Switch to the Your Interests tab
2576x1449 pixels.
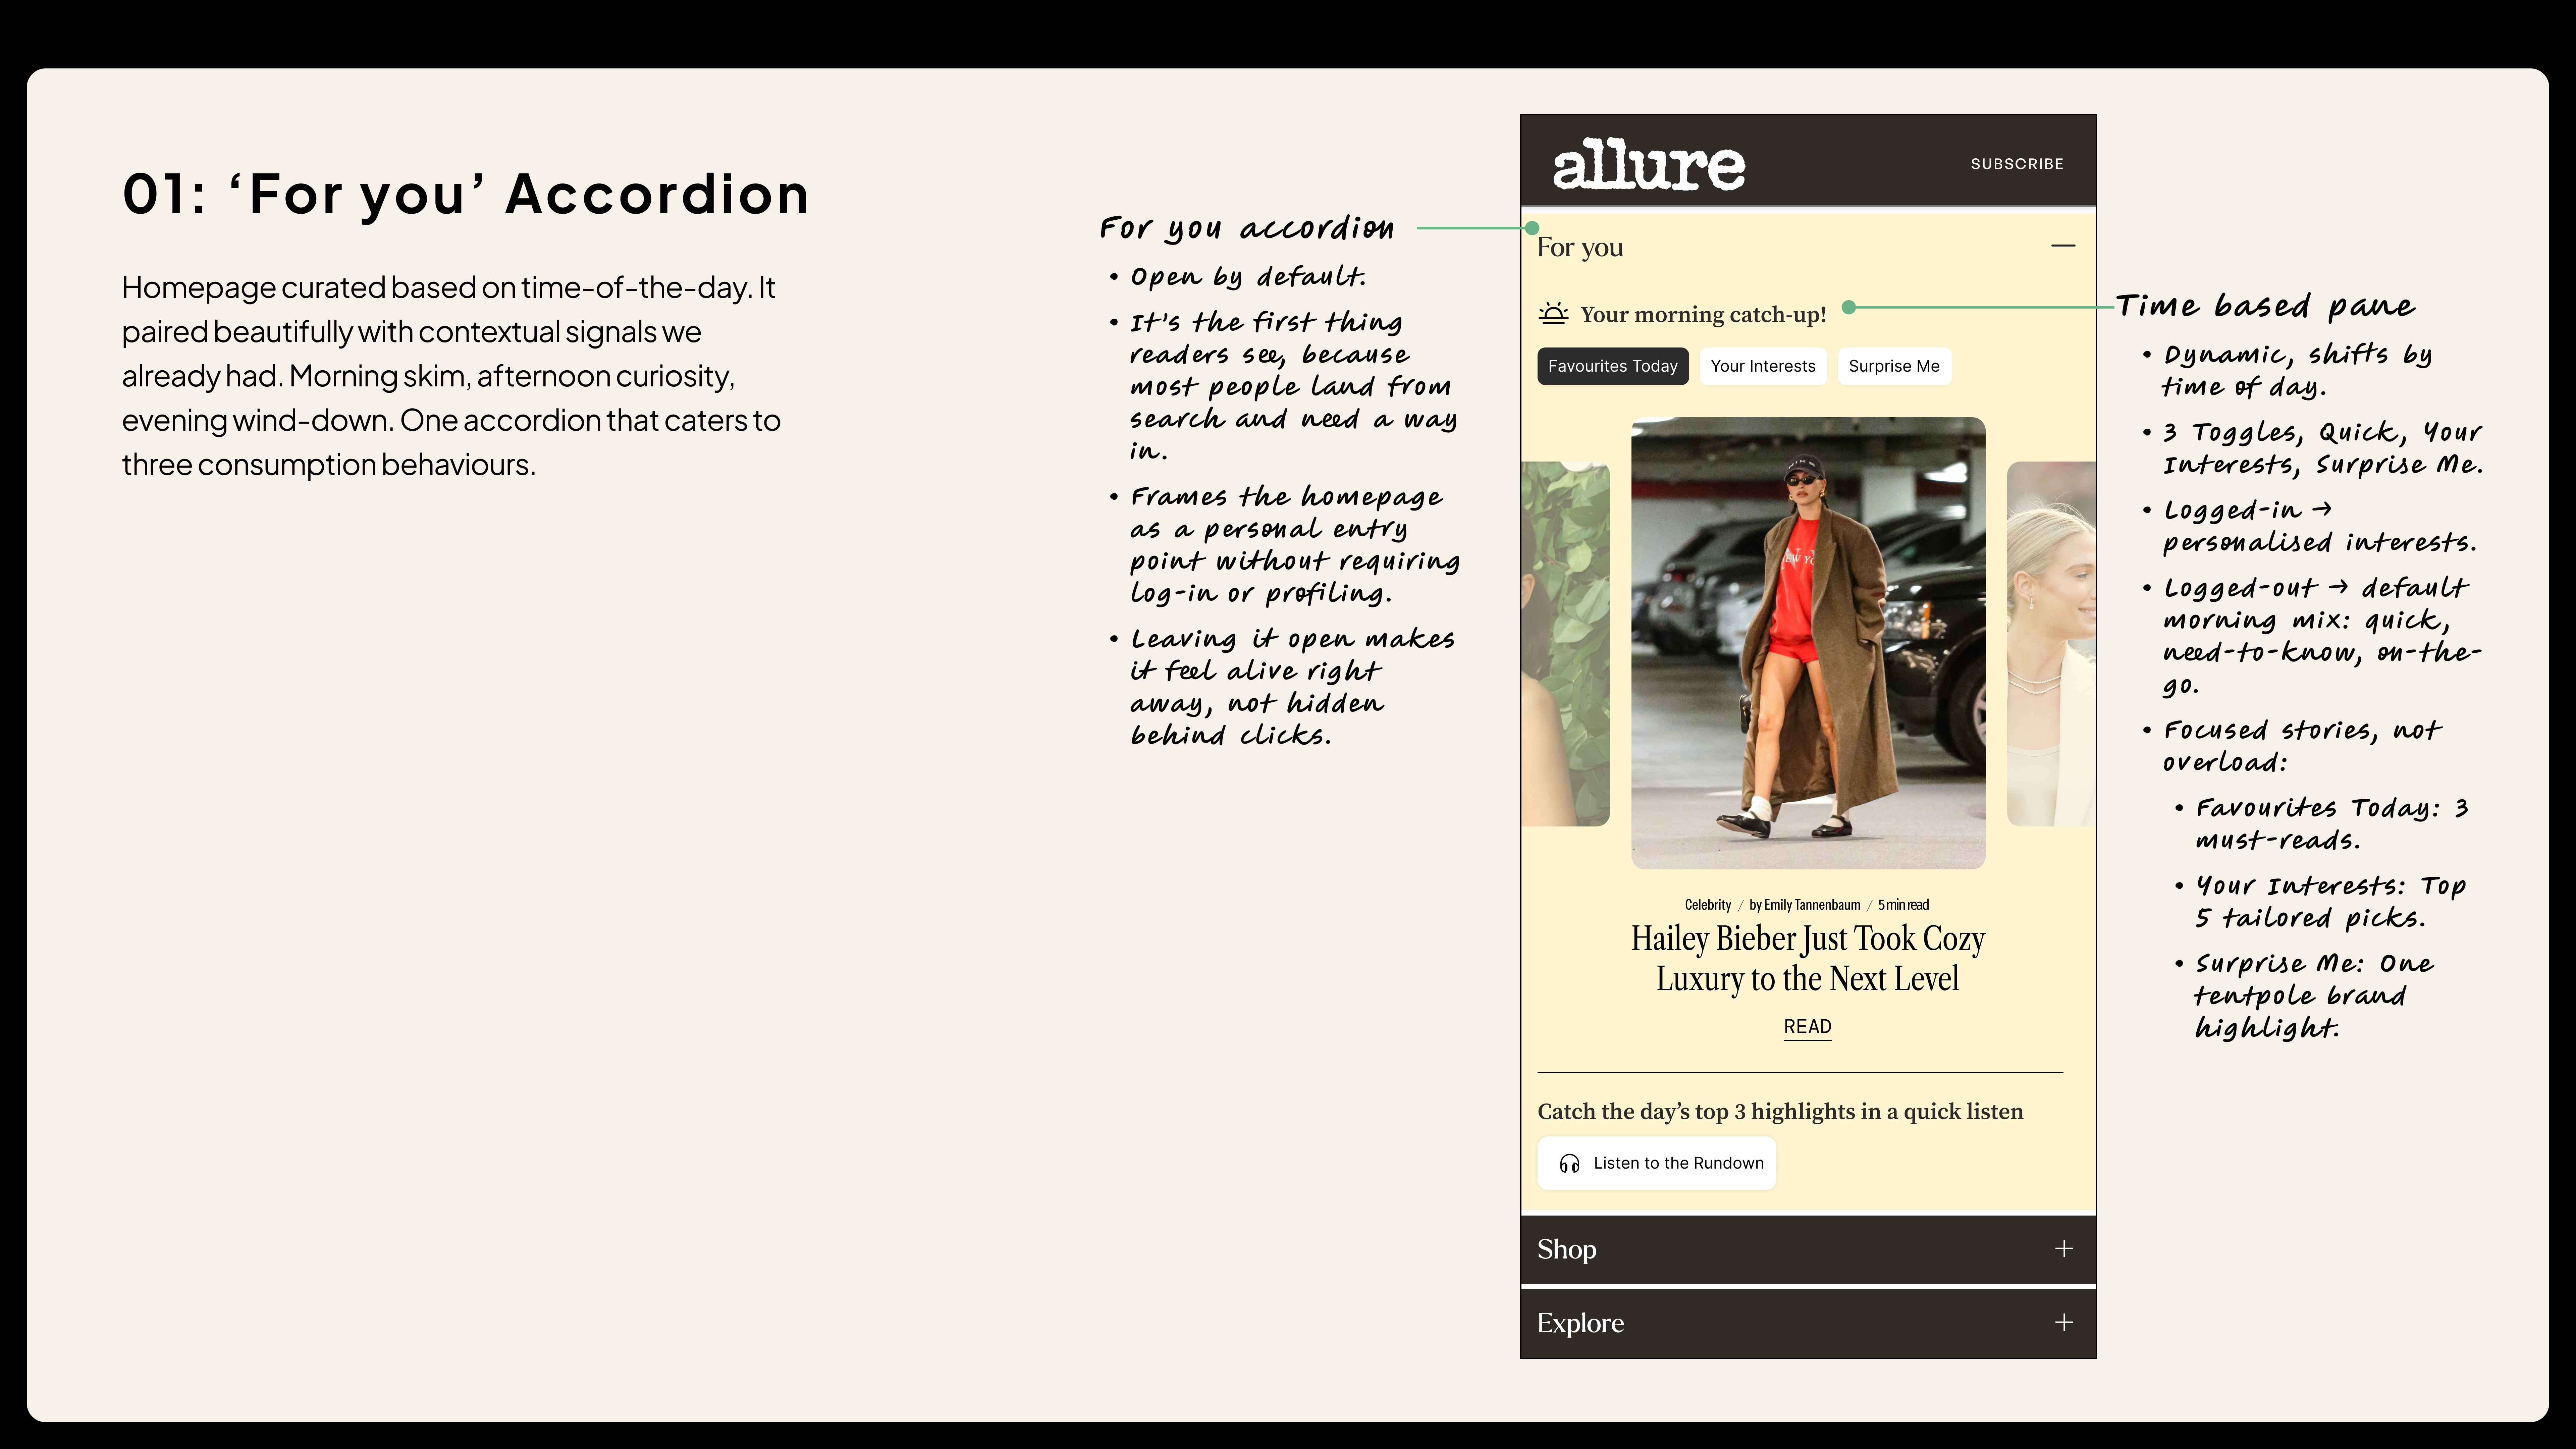tap(1763, 366)
